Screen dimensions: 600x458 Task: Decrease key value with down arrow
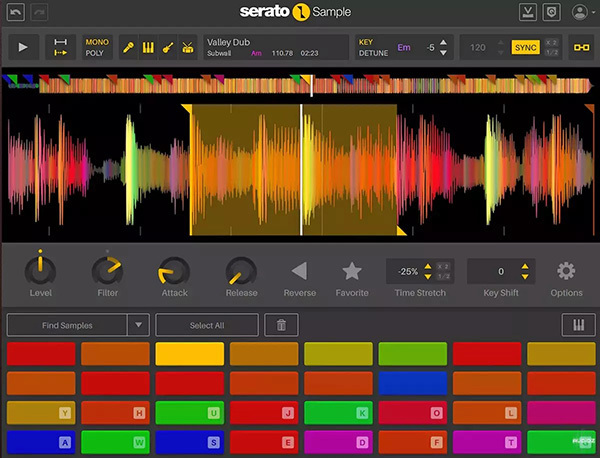coord(443,53)
